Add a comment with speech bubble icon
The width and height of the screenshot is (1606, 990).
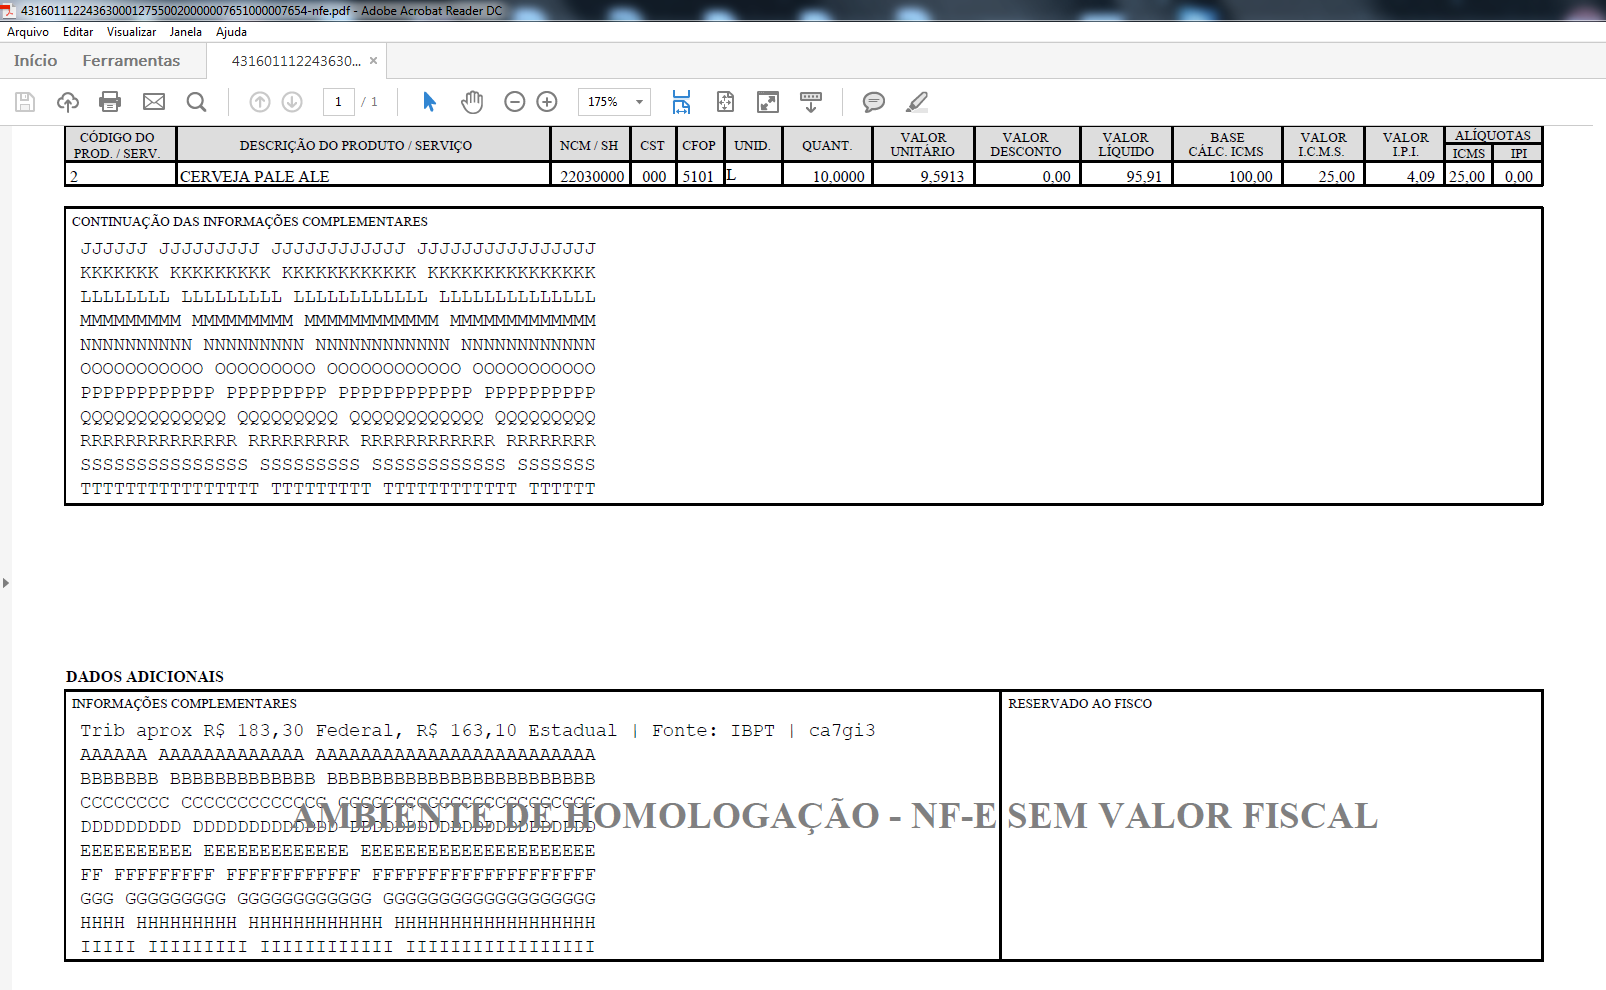click(x=874, y=102)
